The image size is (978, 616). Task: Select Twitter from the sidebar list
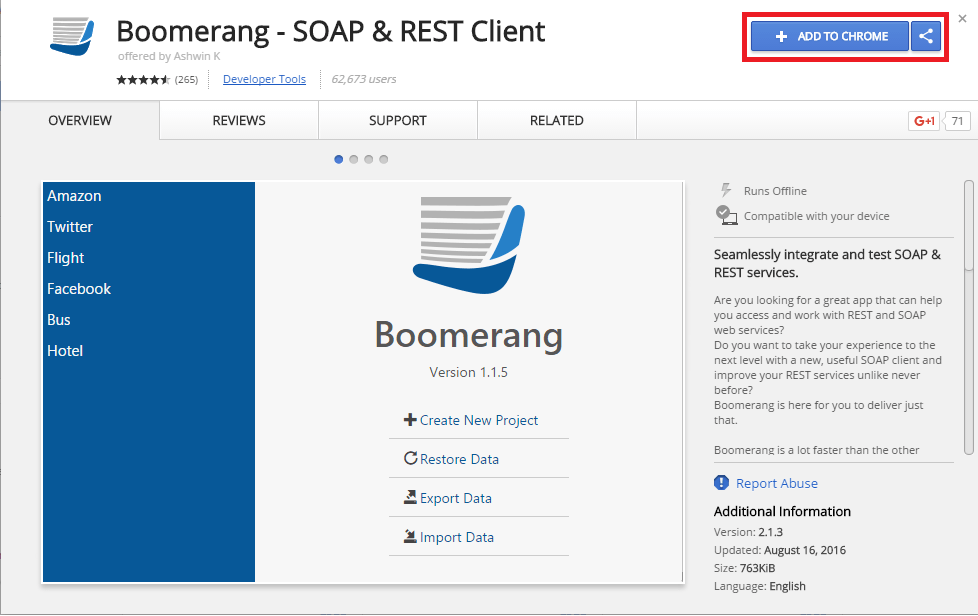69,227
